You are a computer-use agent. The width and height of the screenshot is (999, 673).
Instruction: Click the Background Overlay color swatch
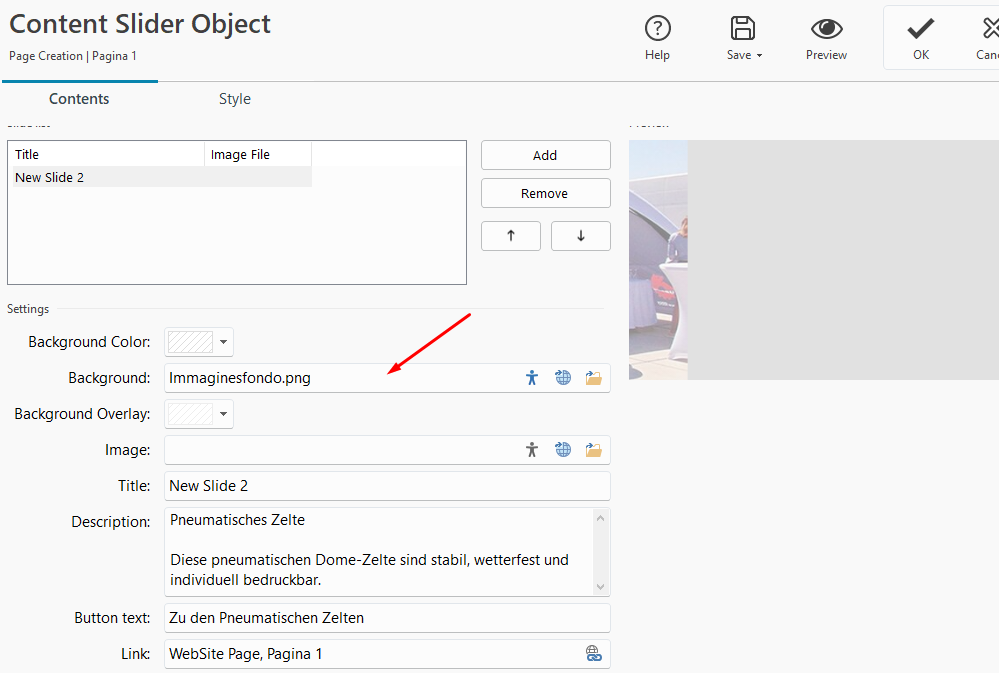point(190,414)
